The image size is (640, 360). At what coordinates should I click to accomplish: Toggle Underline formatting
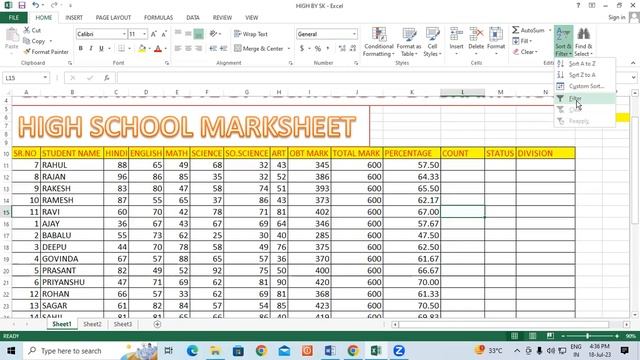(x=101, y=49)
